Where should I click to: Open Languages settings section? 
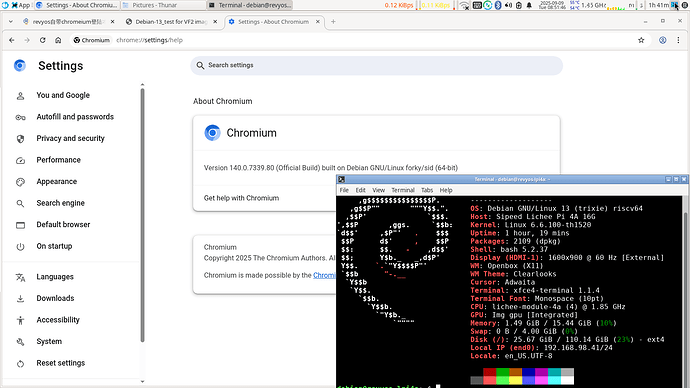pos(55,277)
